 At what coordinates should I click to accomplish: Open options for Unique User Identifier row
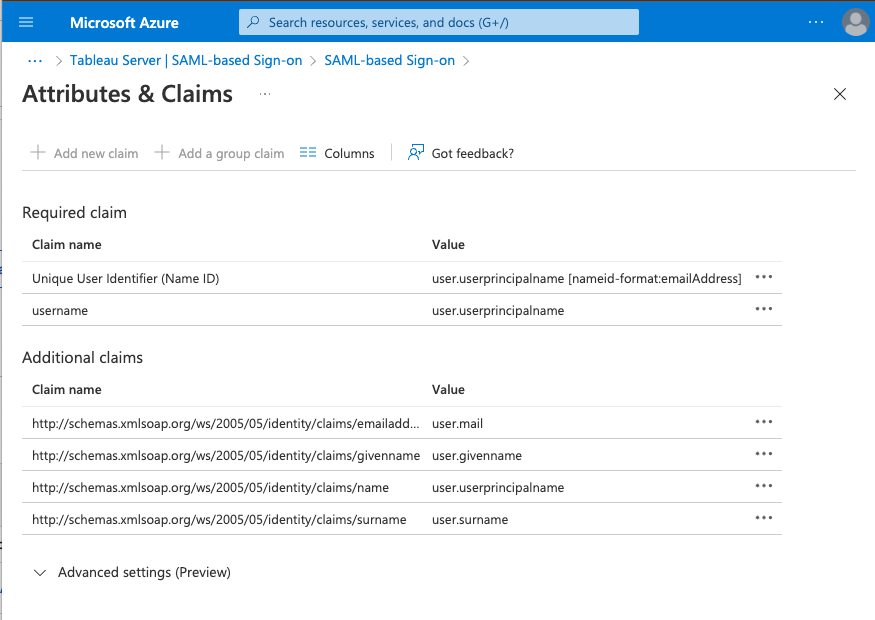point(764,277)
